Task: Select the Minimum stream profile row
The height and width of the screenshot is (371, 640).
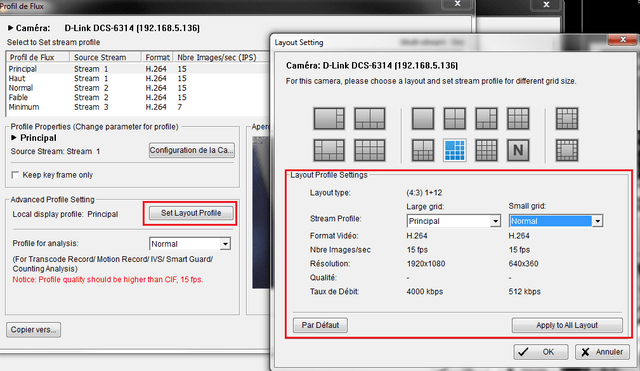Action: 137,107
